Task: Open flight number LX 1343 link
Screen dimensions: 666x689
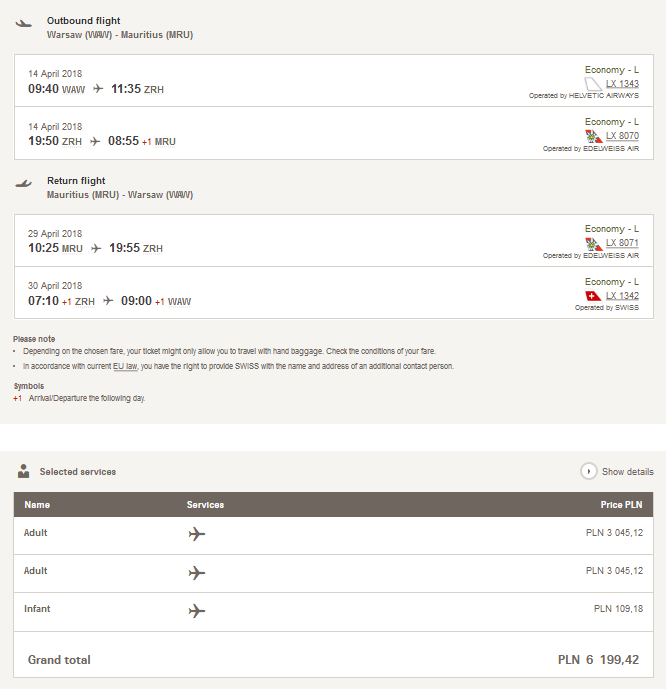Action: coord(622,83)
